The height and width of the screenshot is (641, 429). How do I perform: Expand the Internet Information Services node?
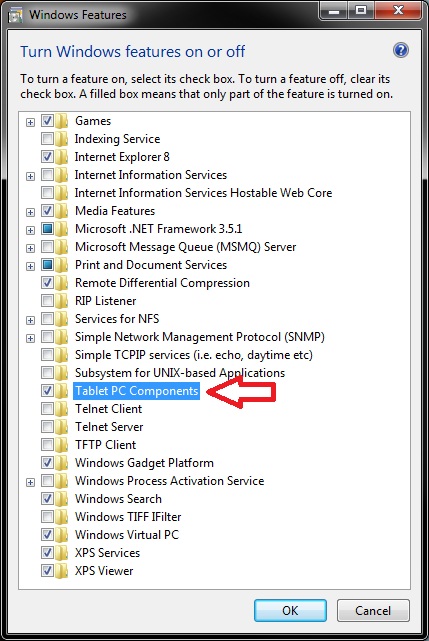30,176
